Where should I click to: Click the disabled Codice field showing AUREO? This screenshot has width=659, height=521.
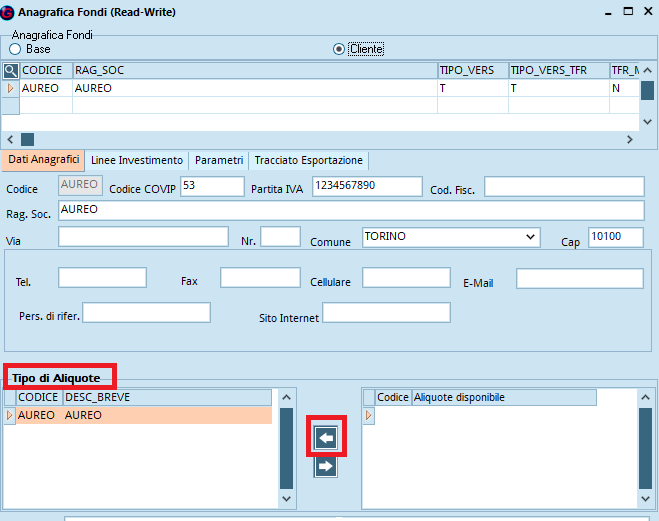pyautogui.click(x=80, y=186)
